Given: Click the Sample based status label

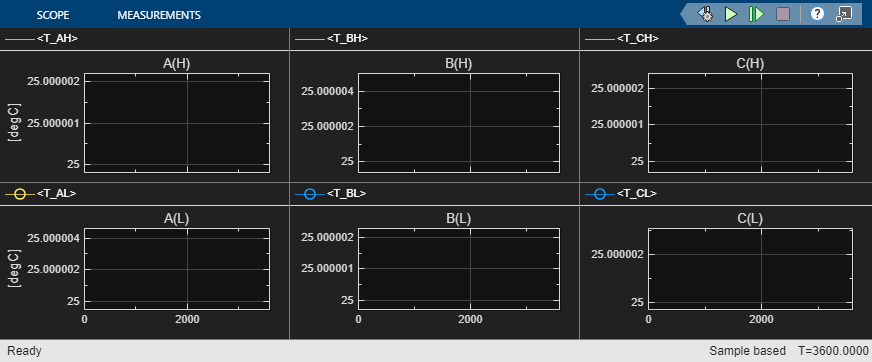Looking at the screenshot, I should (x=747, y=351).
